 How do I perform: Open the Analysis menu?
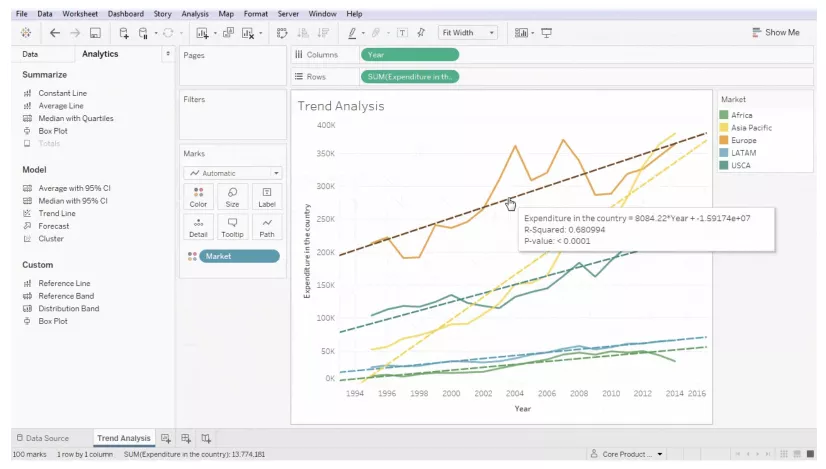195,14
